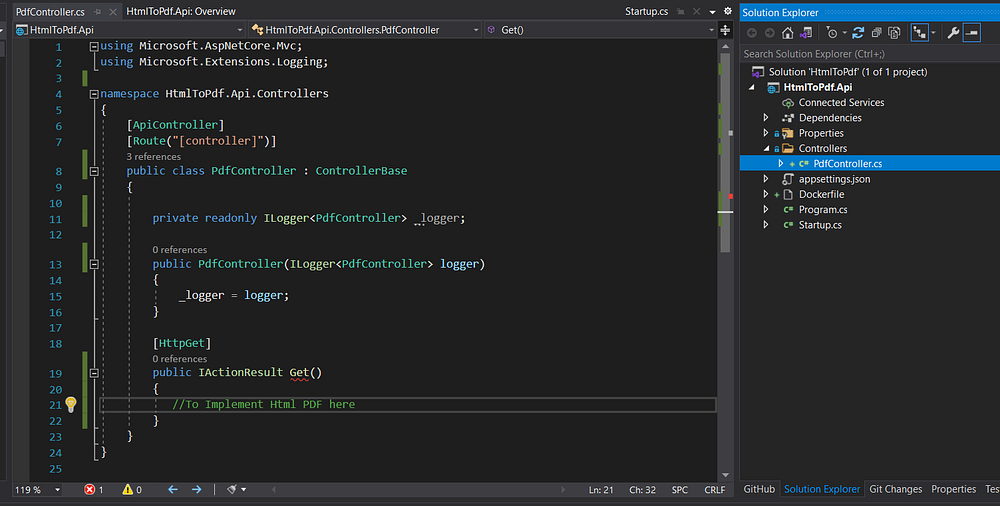Viewport: 1000px width, 506px height.
Task: Click the Home icon in Solution Explorer
Action: click(x=788, y=33)
